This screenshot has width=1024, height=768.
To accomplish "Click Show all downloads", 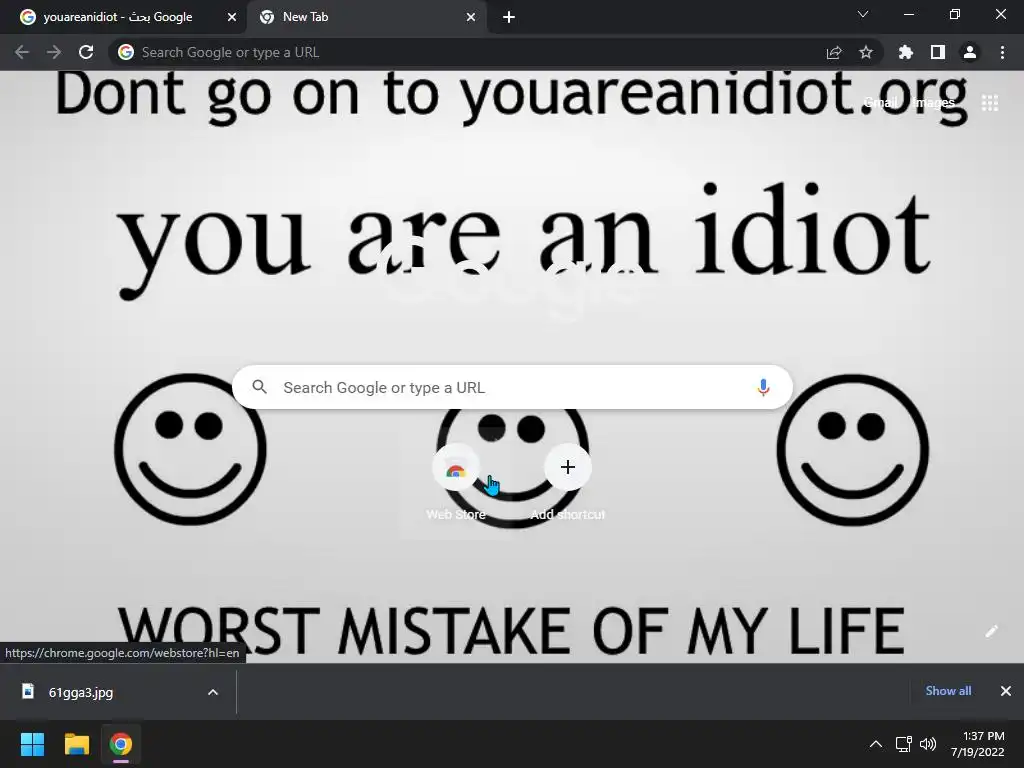I will click(948, 691).
